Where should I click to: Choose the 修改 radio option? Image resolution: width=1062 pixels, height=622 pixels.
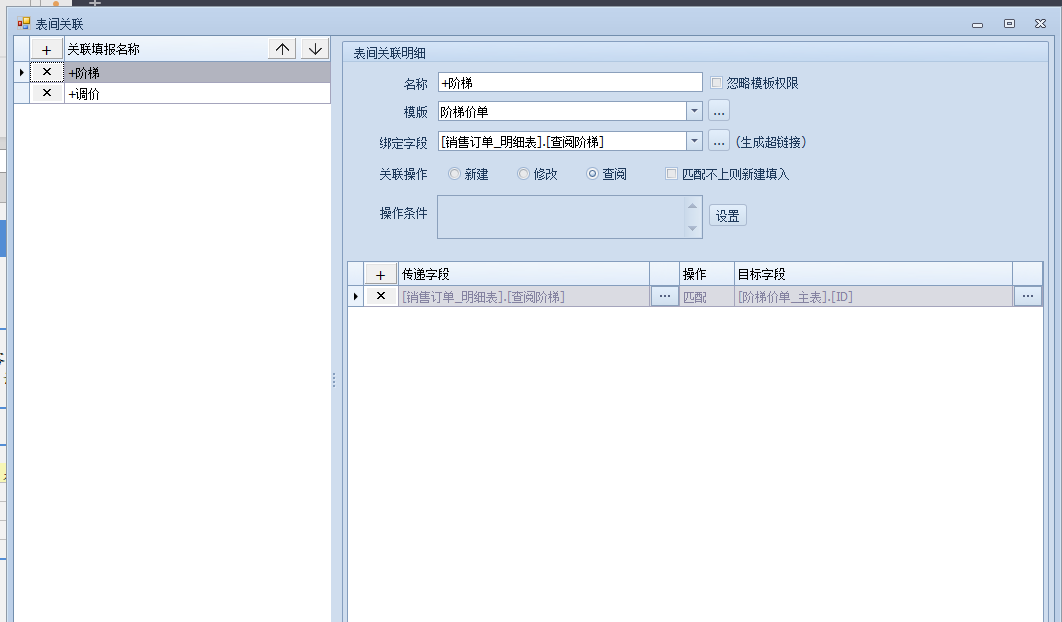[x=523, y=174]
